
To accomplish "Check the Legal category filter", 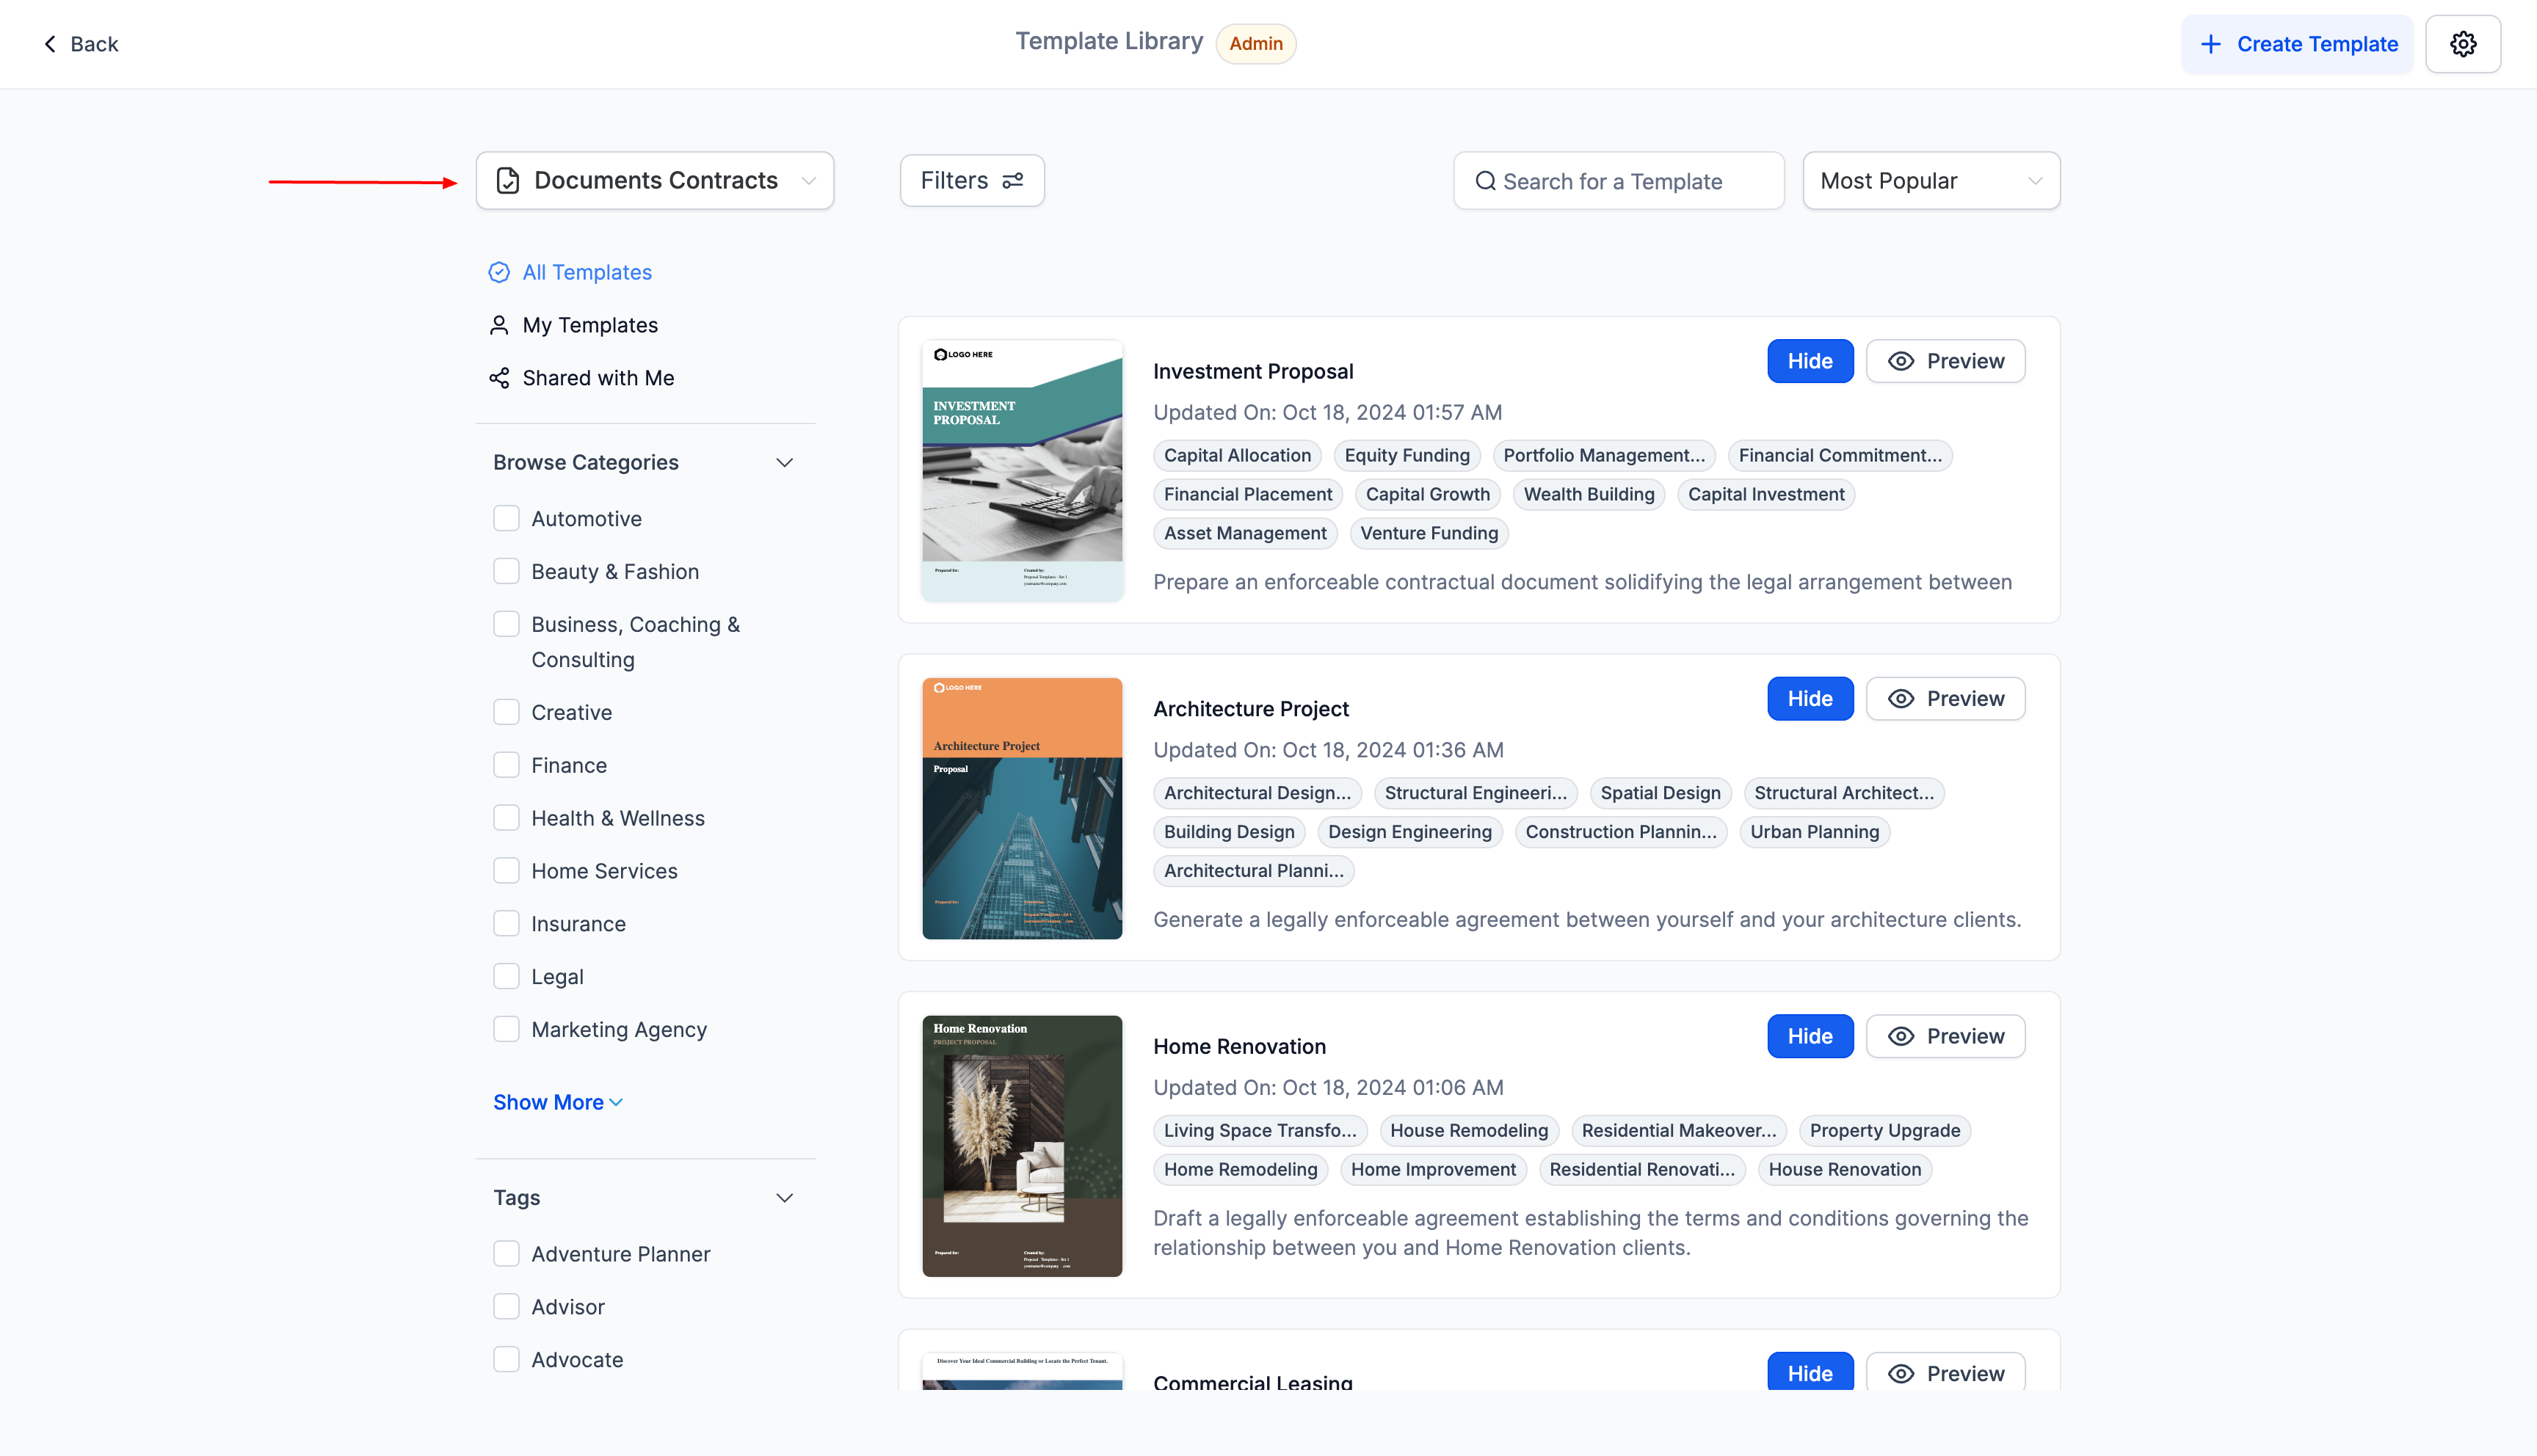I will (506, 976).
